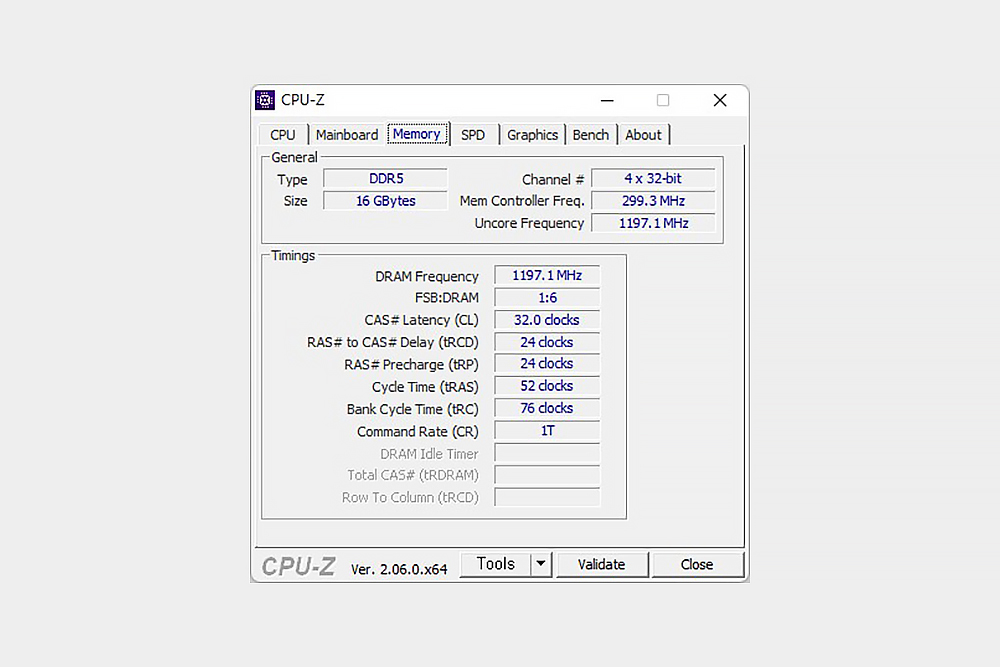Click tRCD value 24 clocks
The image size is (1000, 667).
click(x=547, y=342)
